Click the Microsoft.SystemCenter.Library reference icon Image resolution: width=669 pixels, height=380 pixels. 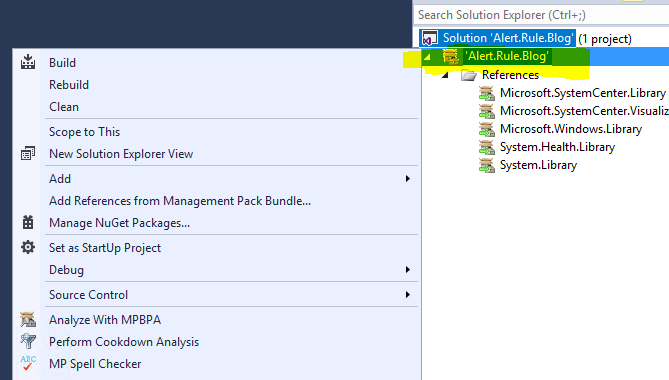[x=486, y=93]
